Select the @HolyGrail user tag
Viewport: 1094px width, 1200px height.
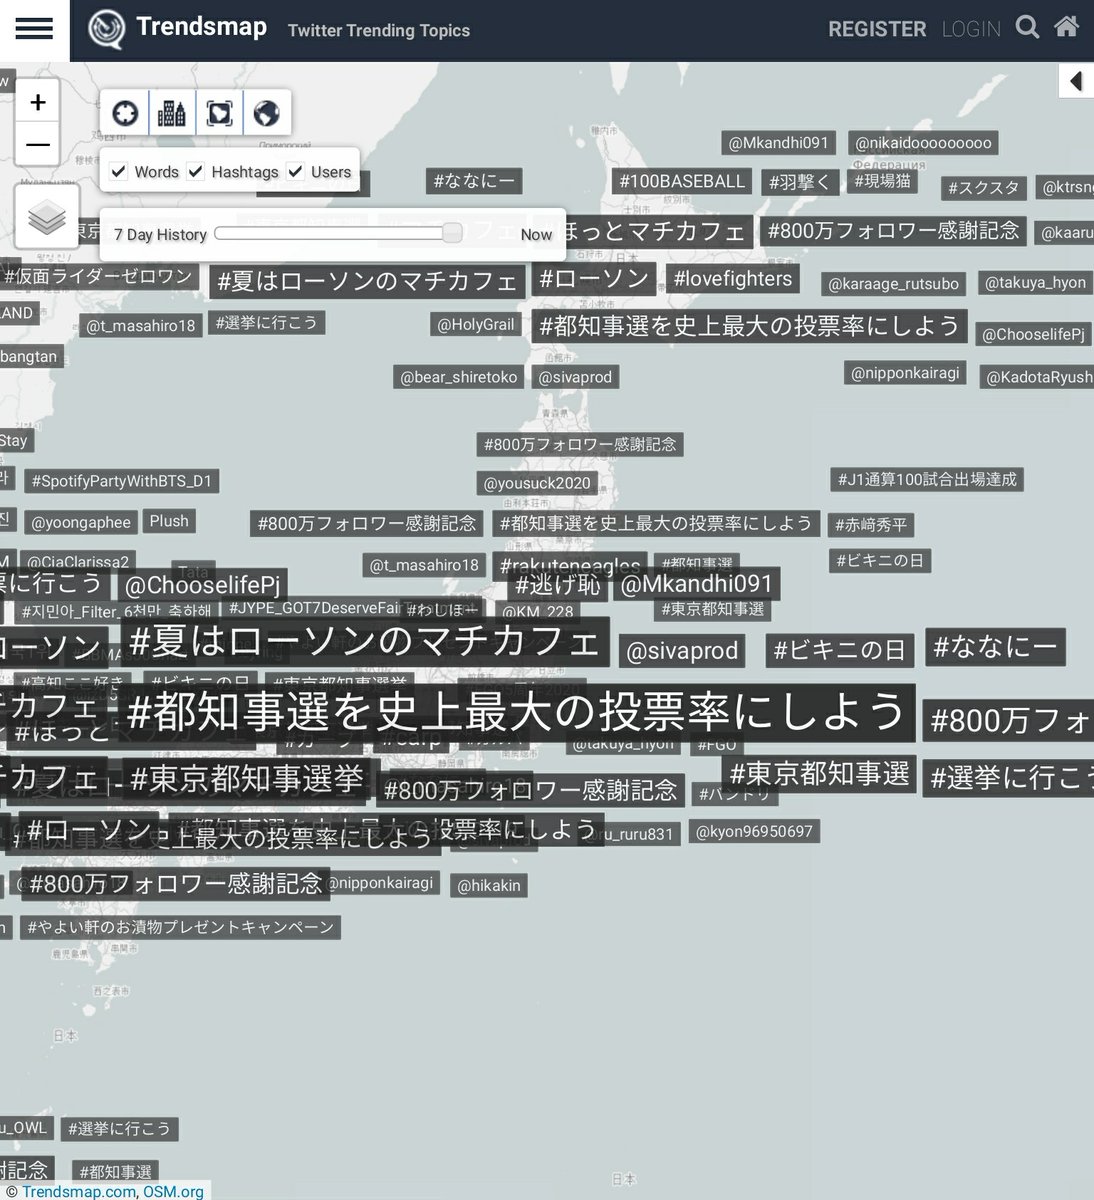coord(476,325)
